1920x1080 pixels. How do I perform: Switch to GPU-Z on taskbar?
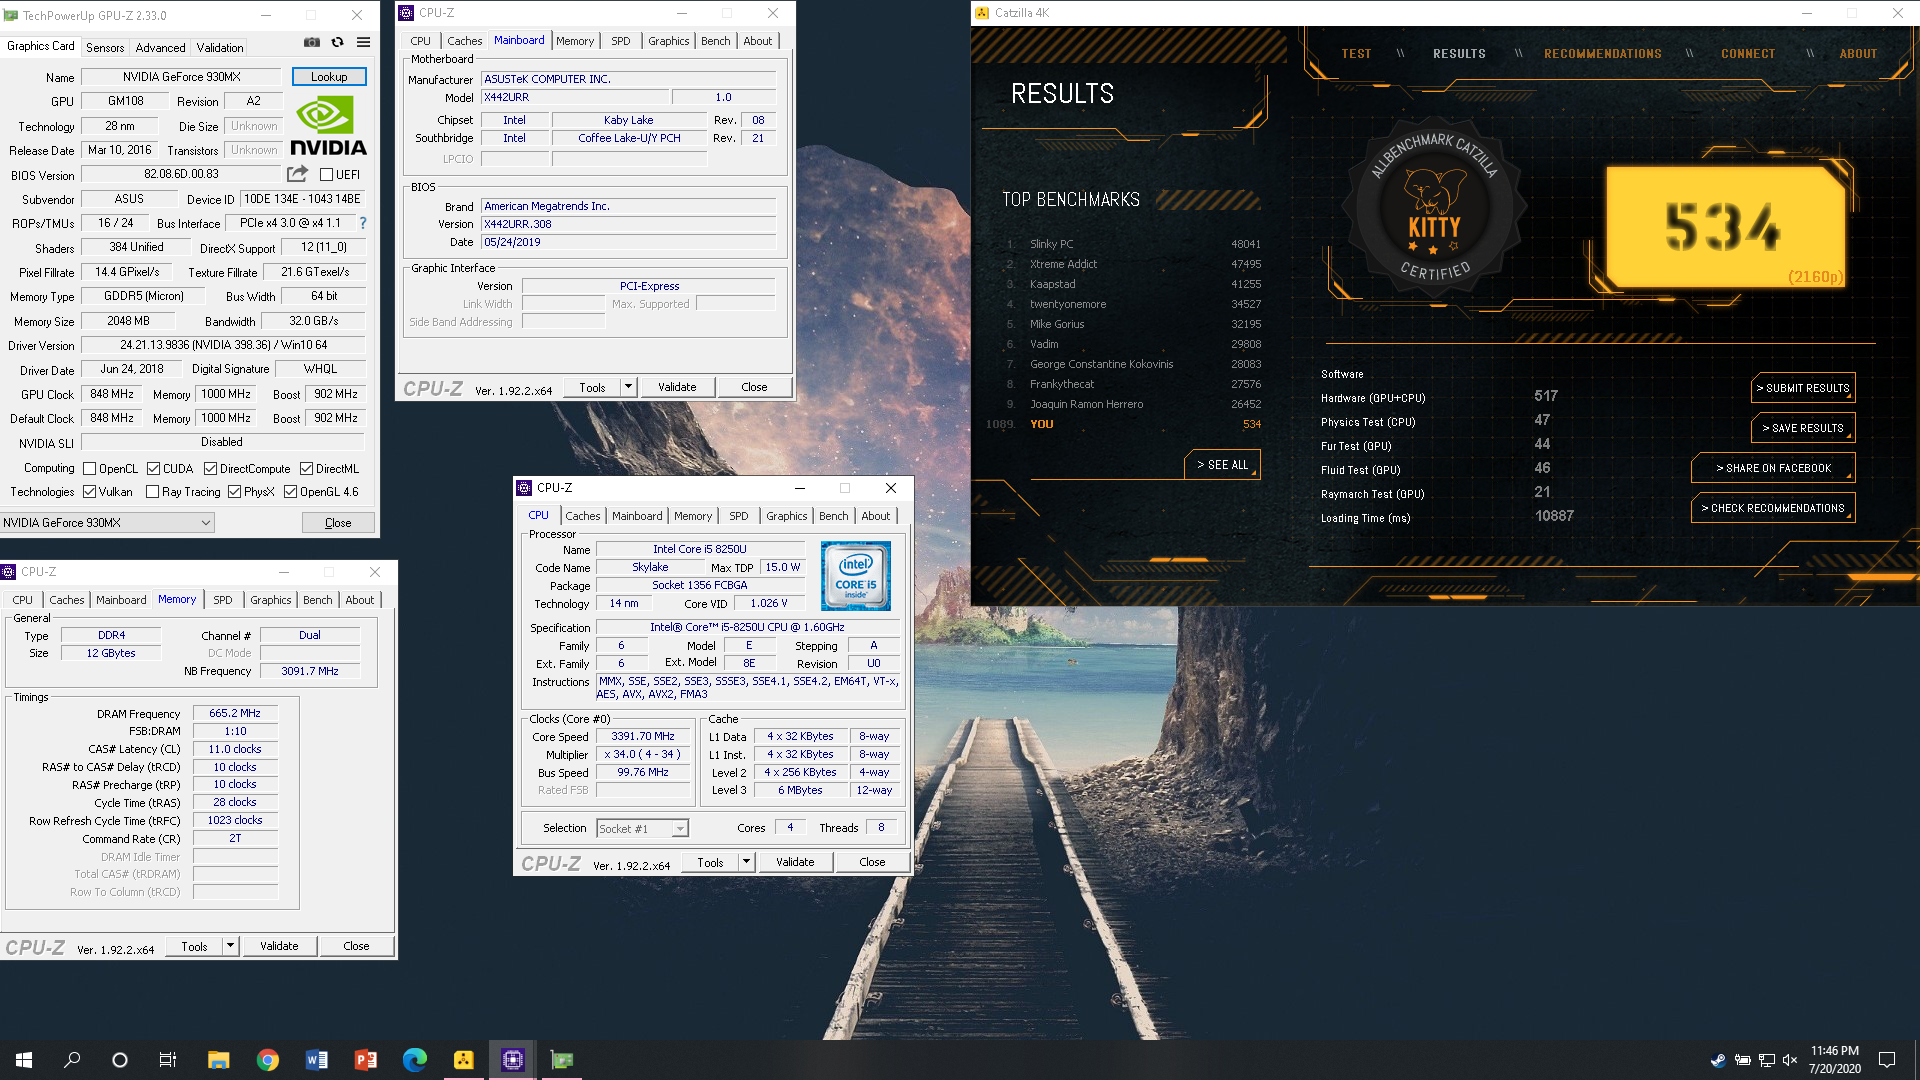[562, 1059]
